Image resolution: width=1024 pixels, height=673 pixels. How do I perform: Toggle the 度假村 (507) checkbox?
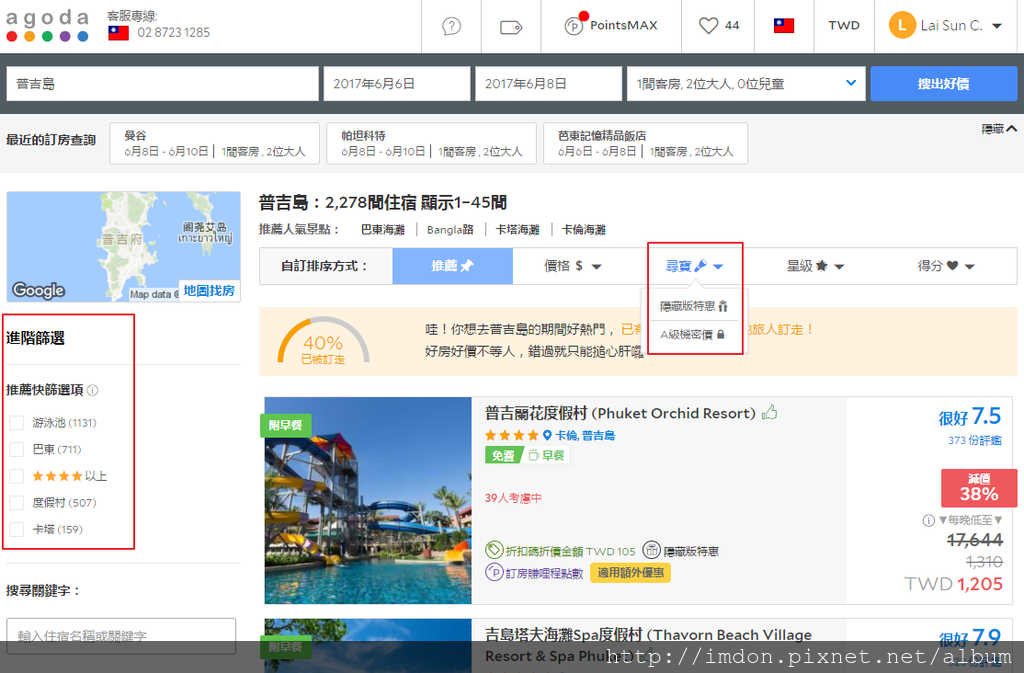(17, 503)
